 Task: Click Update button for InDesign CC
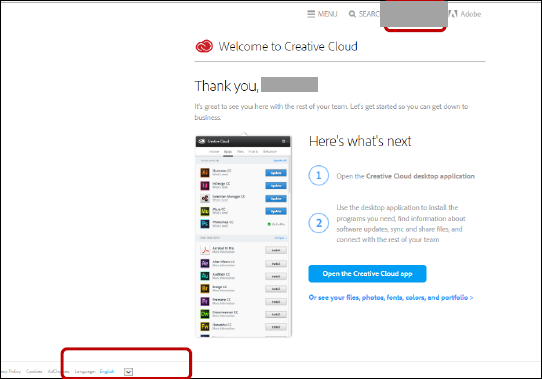click(x=276, y=186)
